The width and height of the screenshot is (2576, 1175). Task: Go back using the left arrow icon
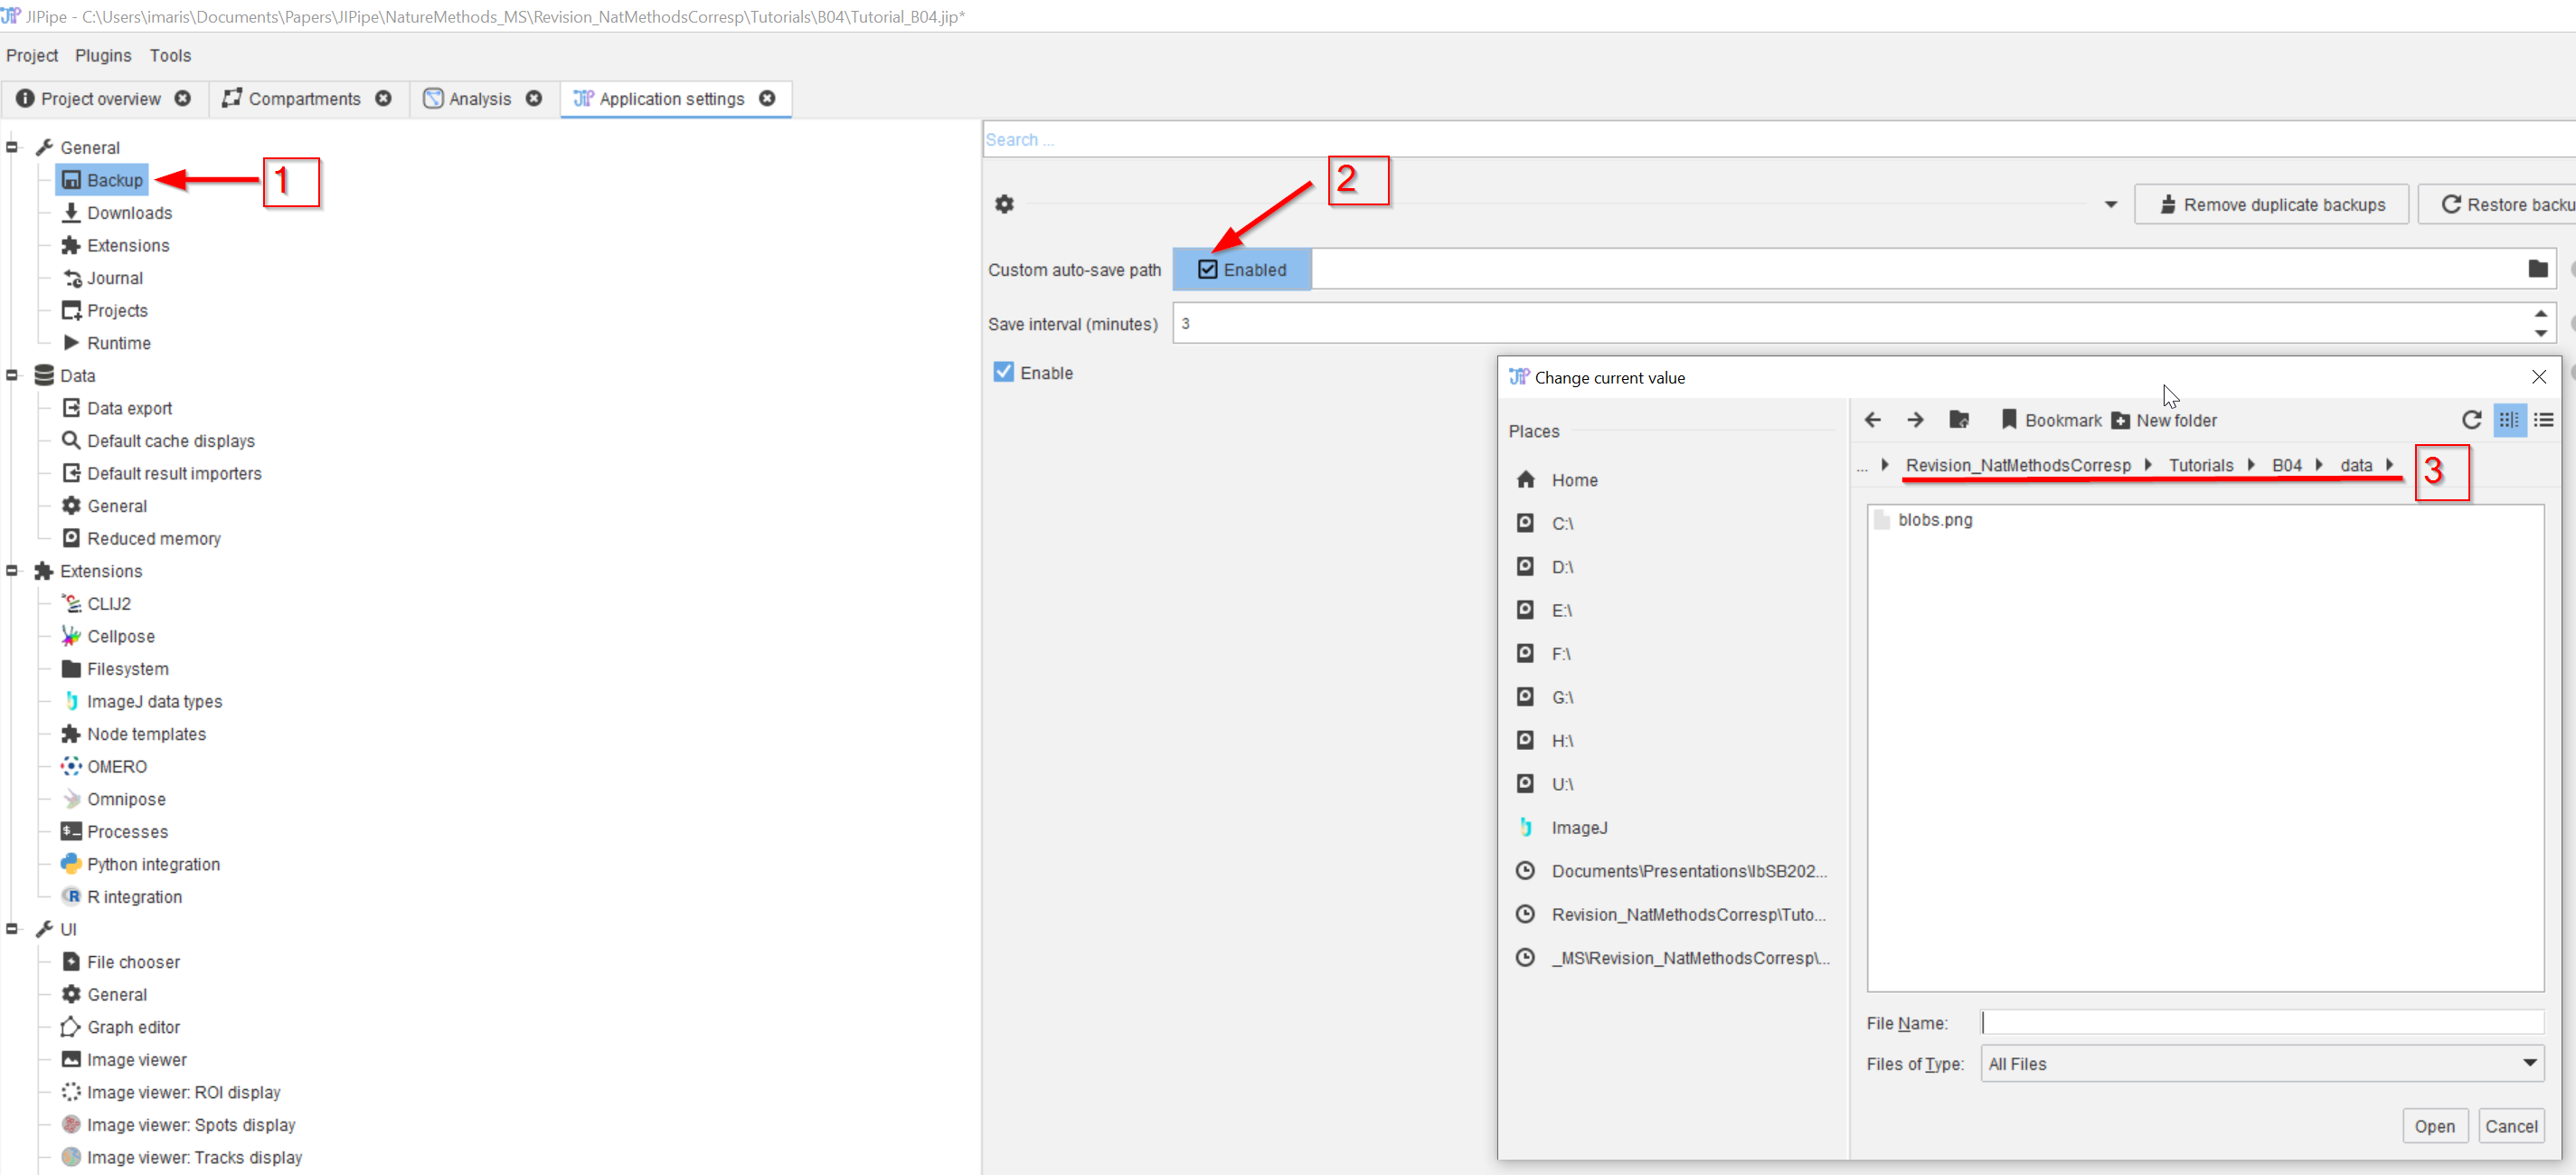(1873, 420)
